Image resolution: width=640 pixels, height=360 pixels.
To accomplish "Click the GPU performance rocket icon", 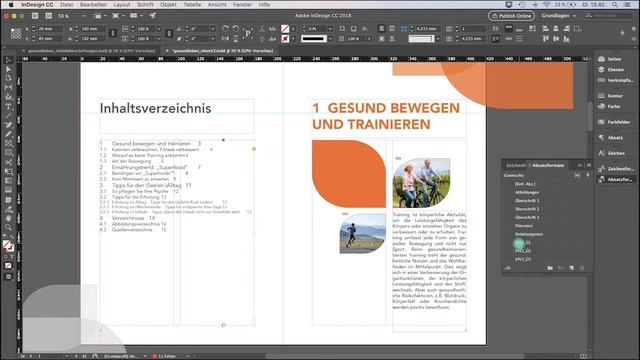I will (152, 16).
